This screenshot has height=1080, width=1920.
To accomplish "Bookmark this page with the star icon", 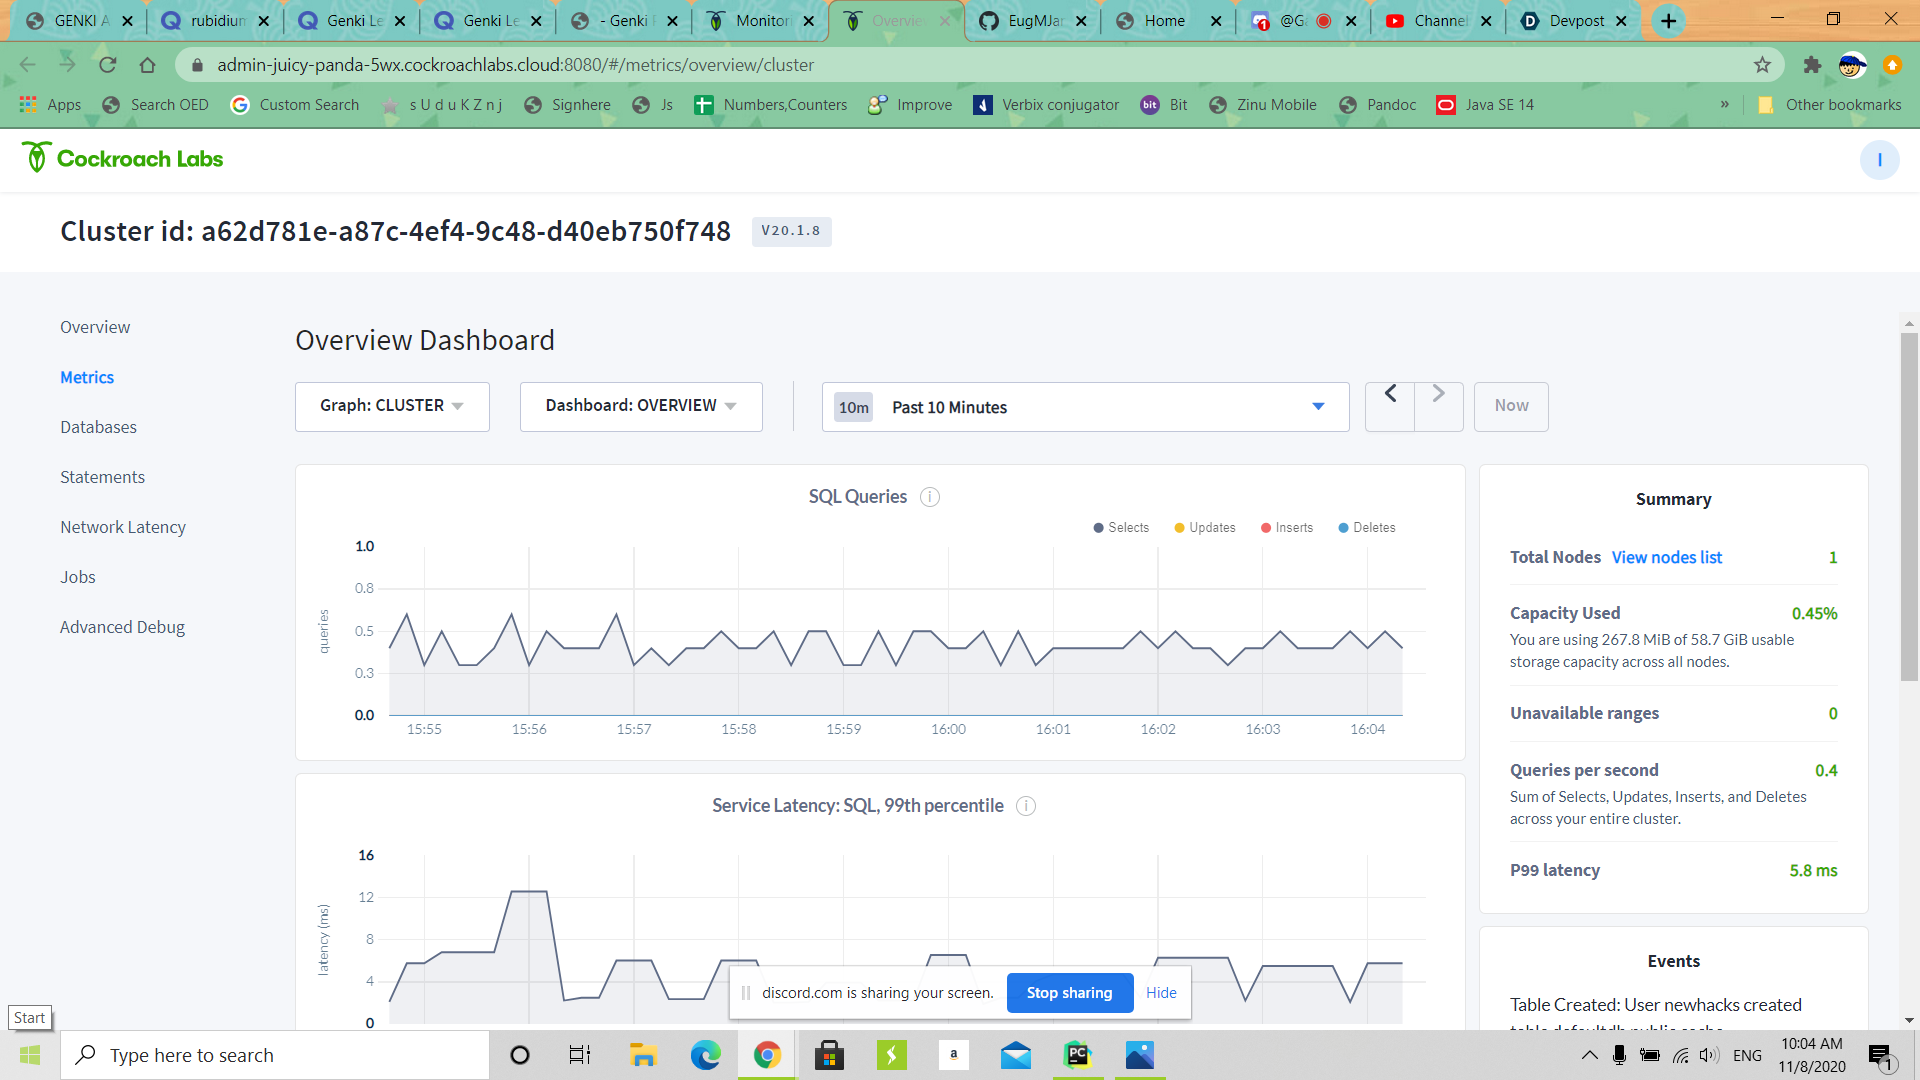I will [x=1762, y=65].
